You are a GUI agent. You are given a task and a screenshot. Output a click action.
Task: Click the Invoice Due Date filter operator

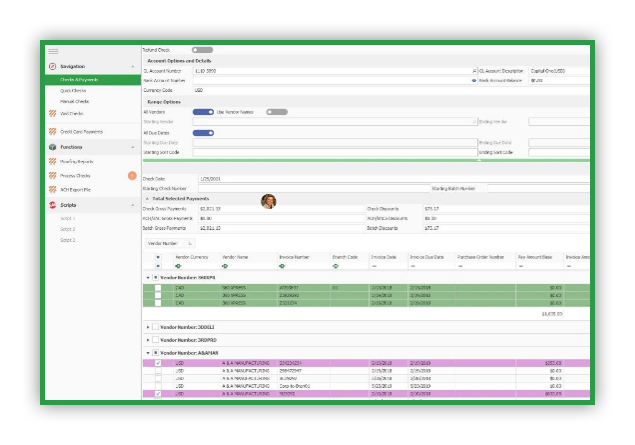(x=413, y=266)
